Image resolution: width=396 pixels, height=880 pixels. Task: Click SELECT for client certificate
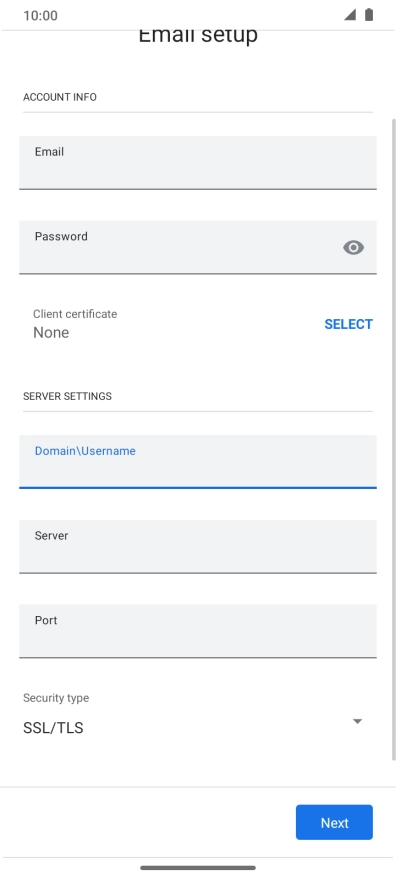tap(348, 324)
